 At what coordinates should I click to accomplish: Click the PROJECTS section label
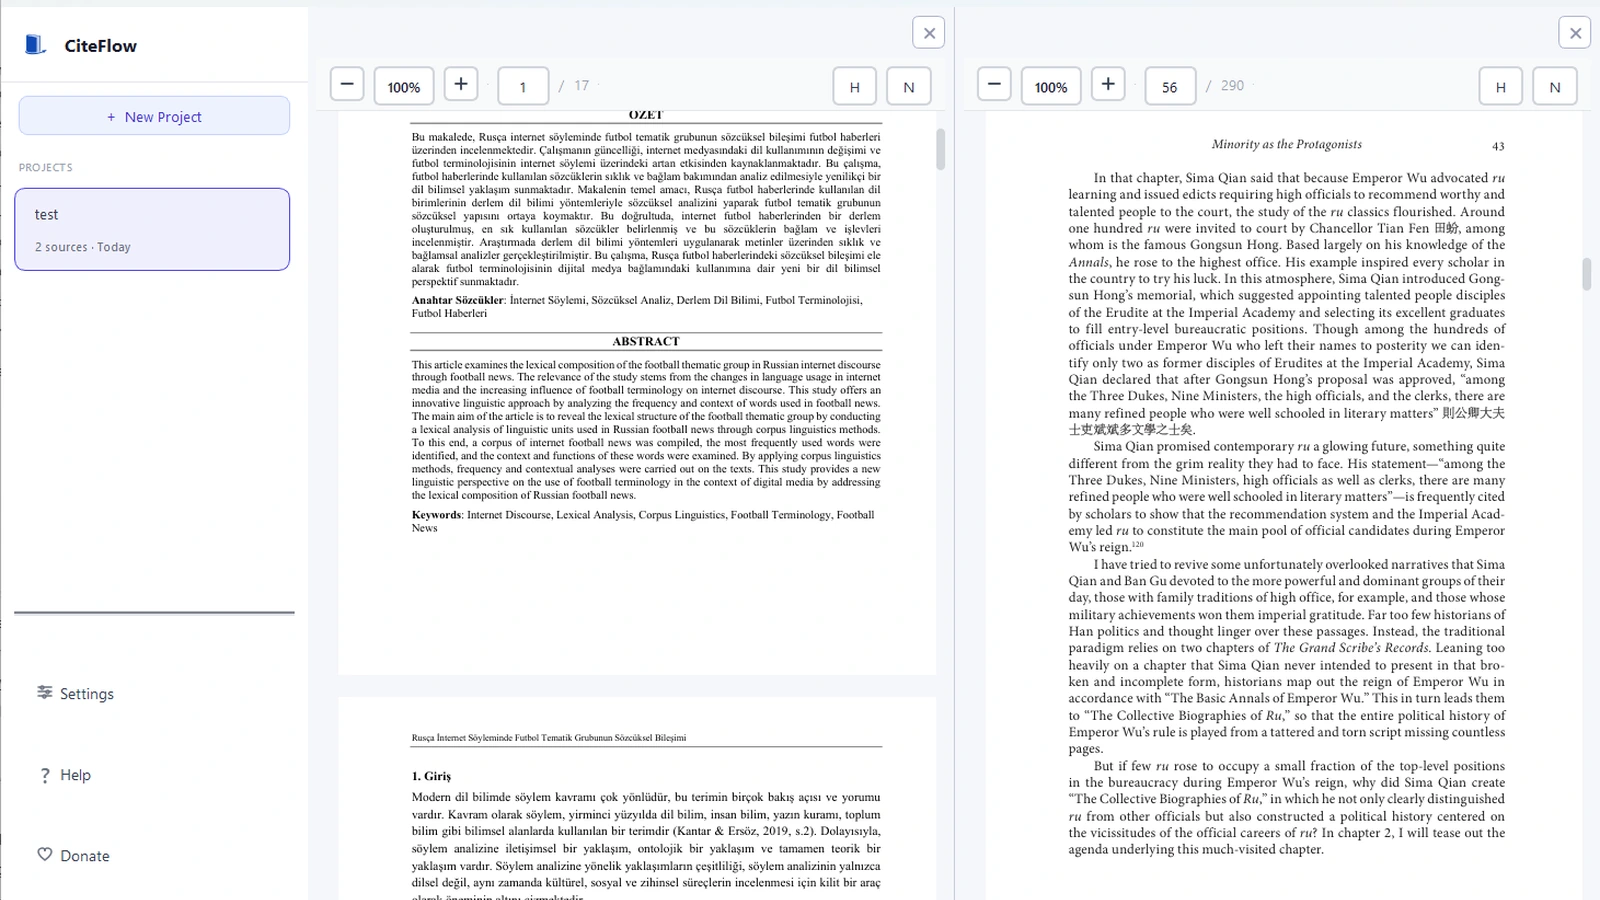click(x=45, y=167)
